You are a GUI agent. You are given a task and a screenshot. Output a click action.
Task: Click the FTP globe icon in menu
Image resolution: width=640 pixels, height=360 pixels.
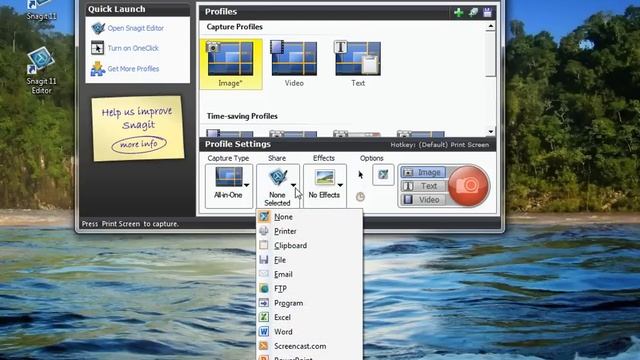pyautogui.click(x=264, y=289)
